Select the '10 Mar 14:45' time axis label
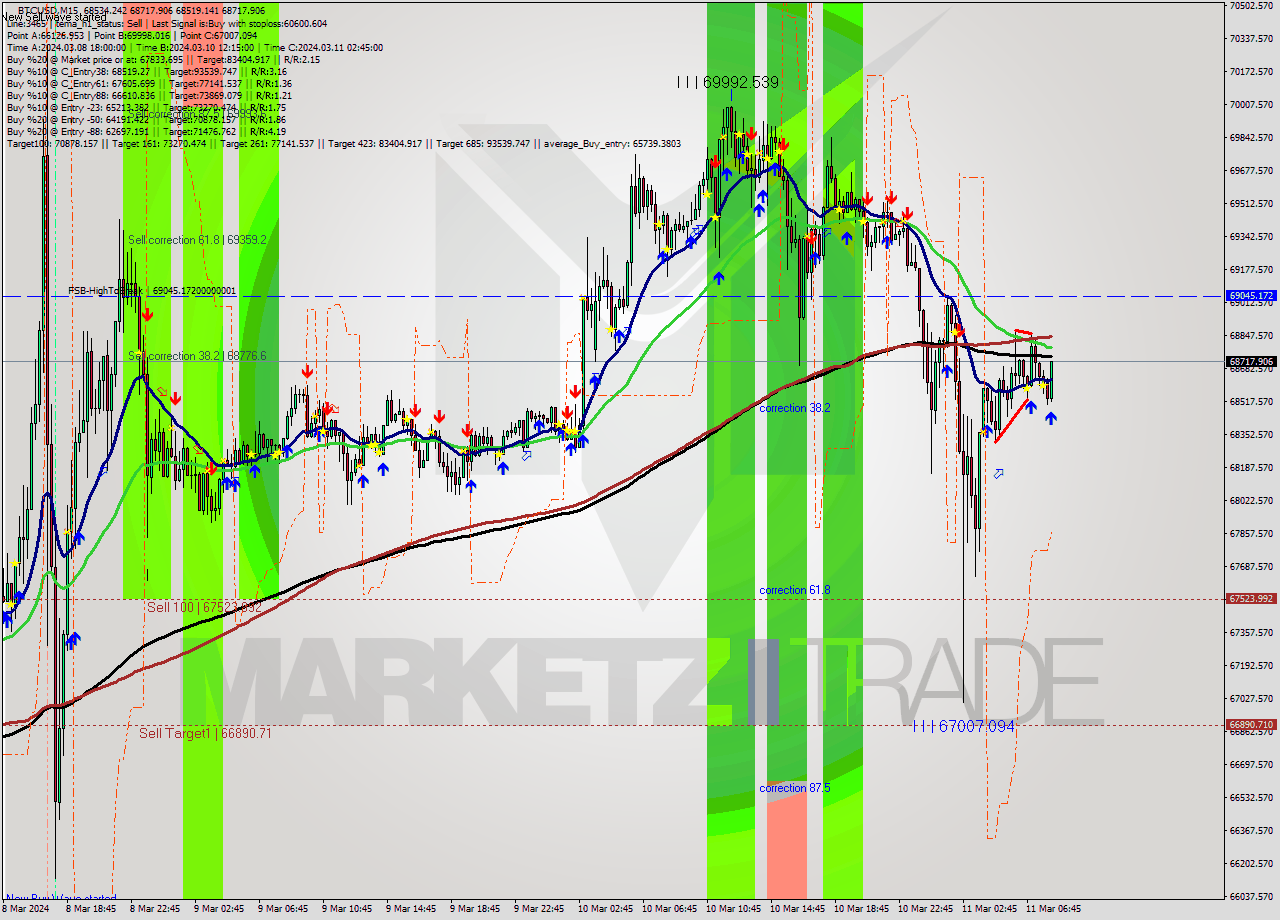 point(797,909)
